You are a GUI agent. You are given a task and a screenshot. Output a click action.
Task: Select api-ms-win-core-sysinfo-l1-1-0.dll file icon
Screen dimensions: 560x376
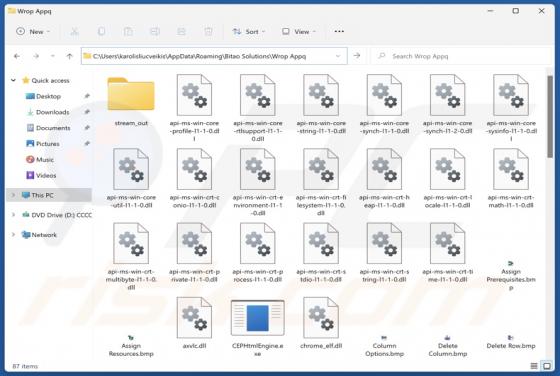click(511, 95)
